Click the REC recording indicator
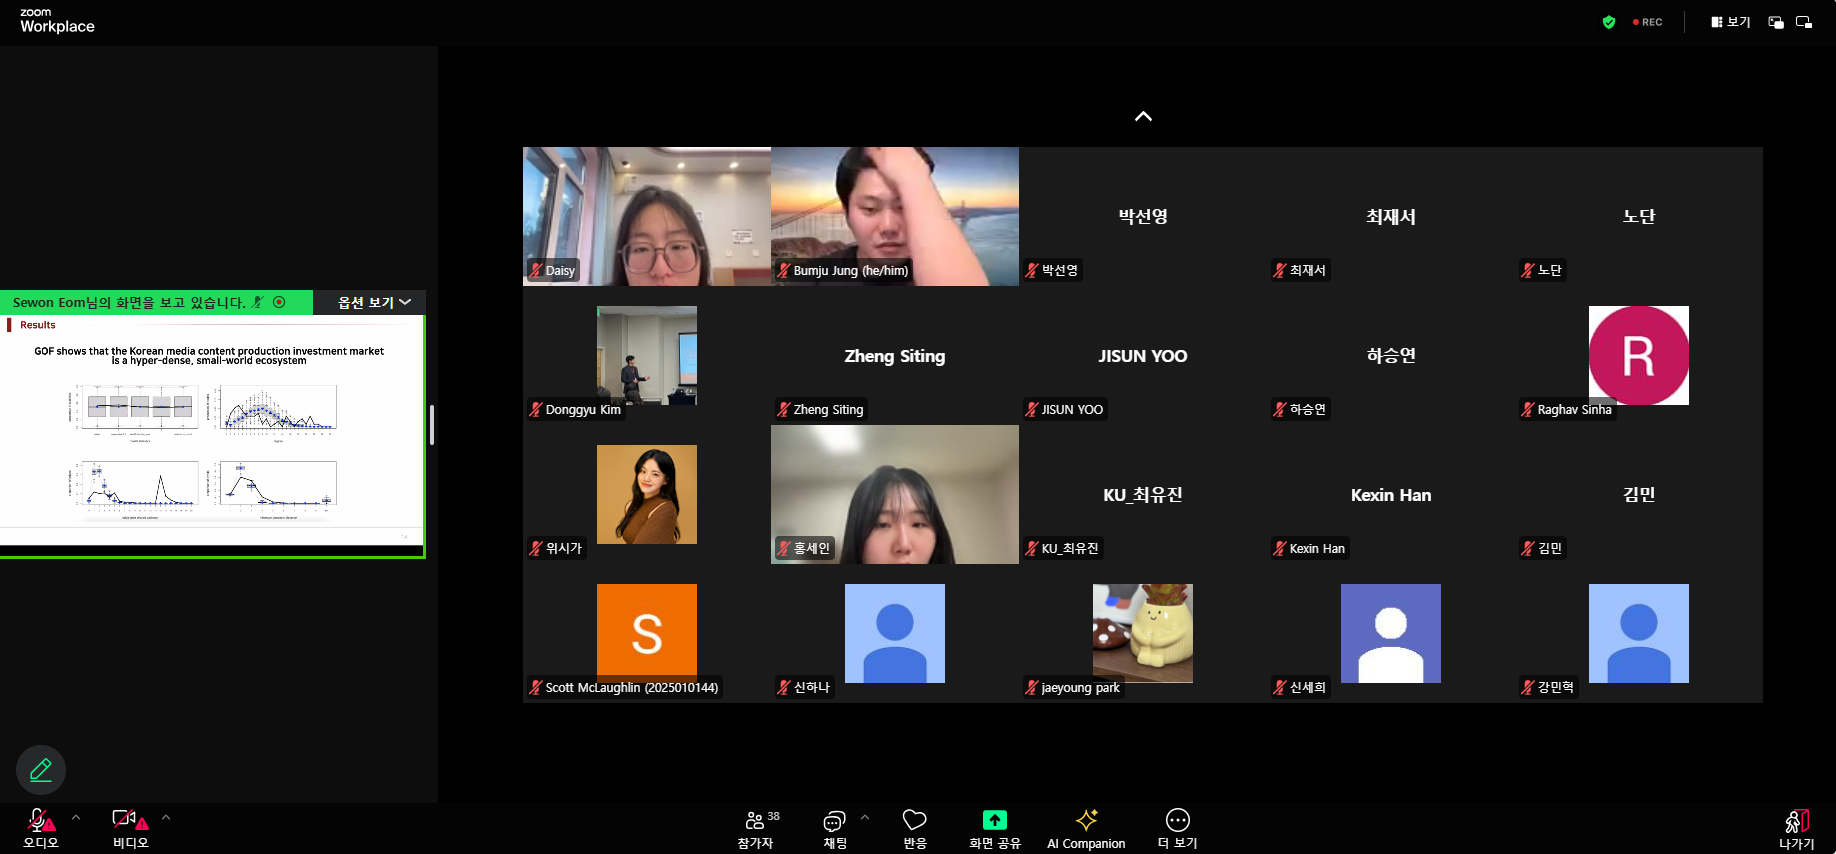The height and width of the screenshot is (854, 1836). pos(1648,22)
